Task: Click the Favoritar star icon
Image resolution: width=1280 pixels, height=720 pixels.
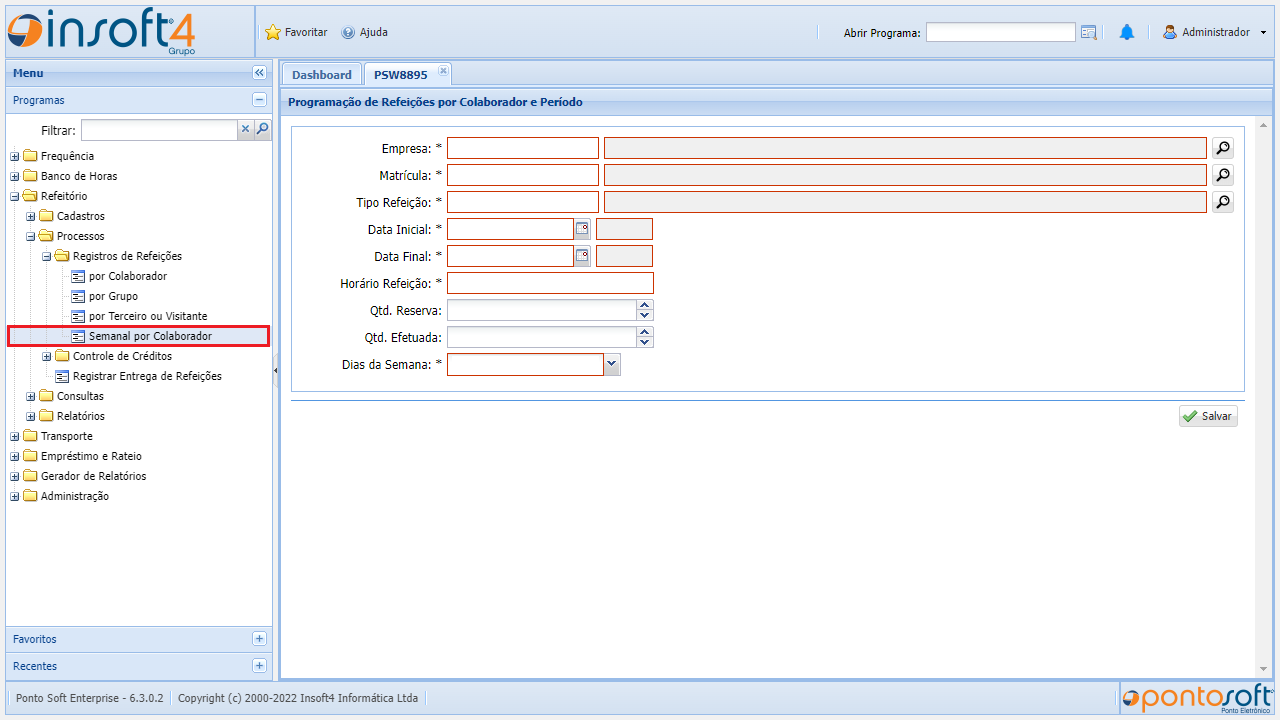Action: [x=273, y=33]
